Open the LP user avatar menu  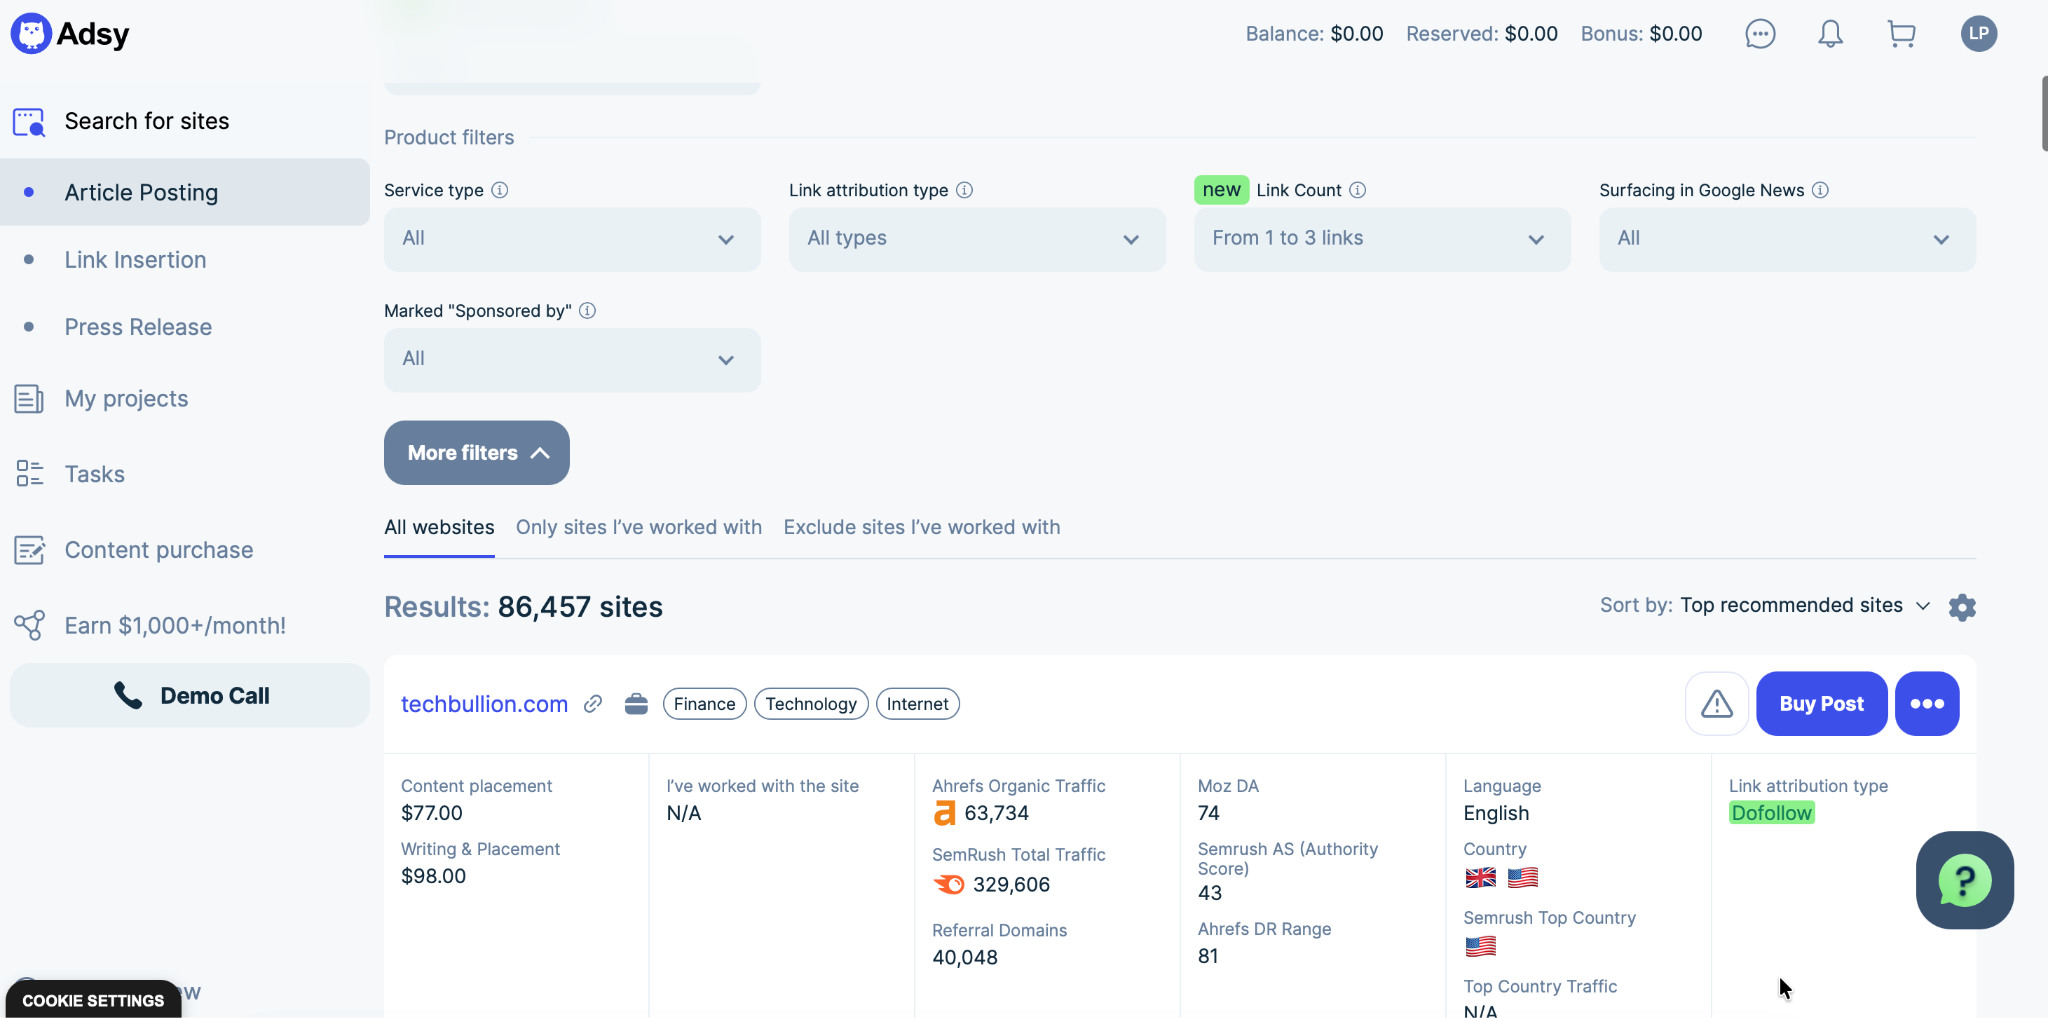coord(1979,33)
